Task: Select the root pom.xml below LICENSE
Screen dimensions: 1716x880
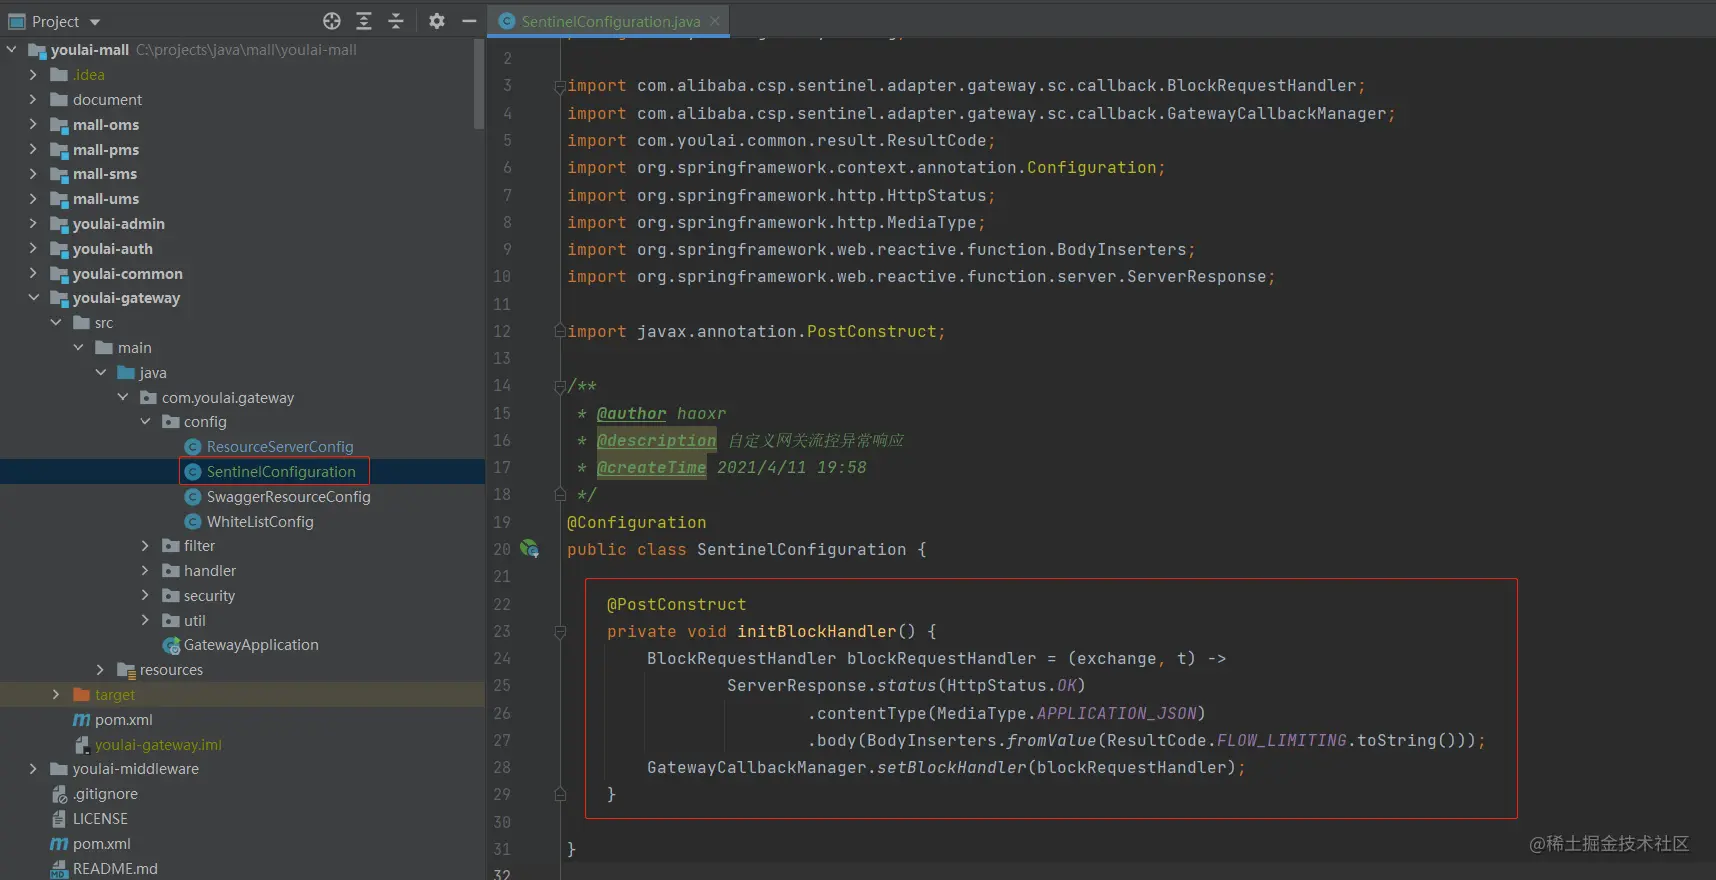Action: pyautogui.click(x=101, y=843)
